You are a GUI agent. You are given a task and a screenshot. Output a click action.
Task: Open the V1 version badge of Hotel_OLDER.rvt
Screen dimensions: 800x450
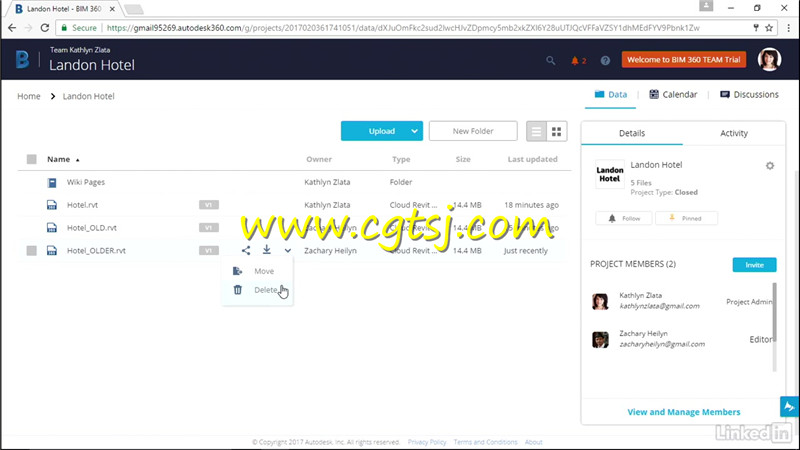(209, 251)
